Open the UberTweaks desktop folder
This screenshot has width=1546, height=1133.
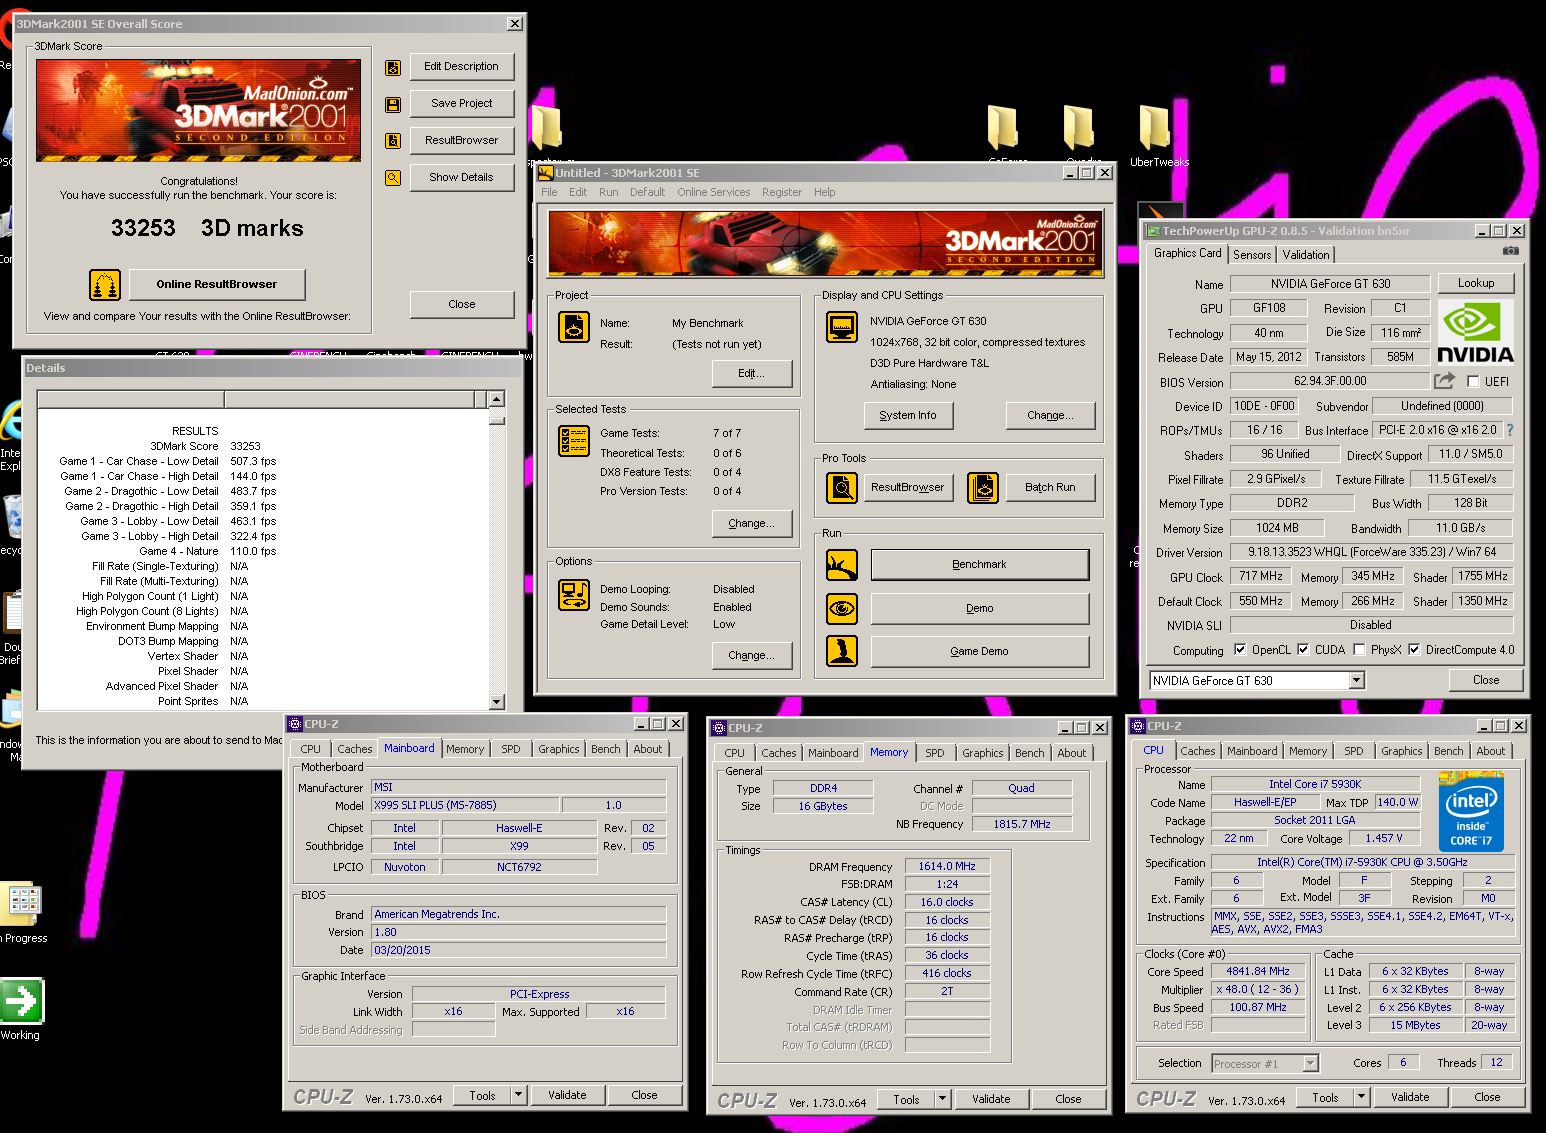click(1157, 136)
